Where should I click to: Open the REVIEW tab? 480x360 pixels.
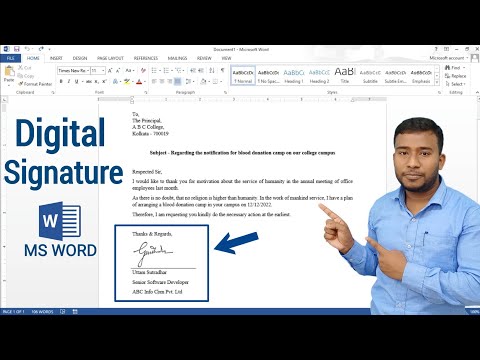pos(204,58)
